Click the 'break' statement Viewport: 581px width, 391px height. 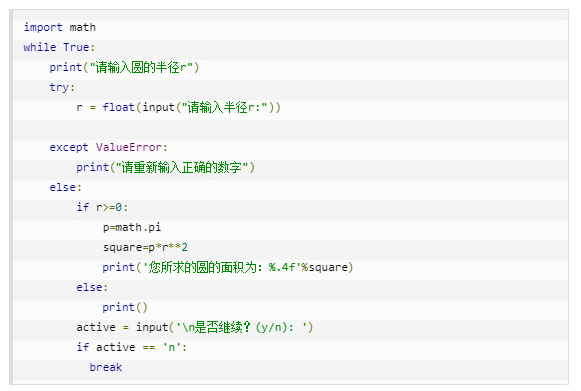pyautogui.click(x=106, y=368)
